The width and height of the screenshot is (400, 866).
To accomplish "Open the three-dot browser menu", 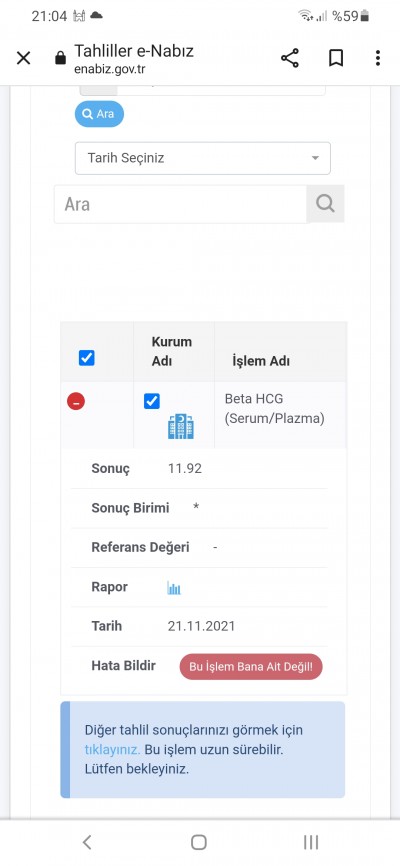I will (378, 58).
